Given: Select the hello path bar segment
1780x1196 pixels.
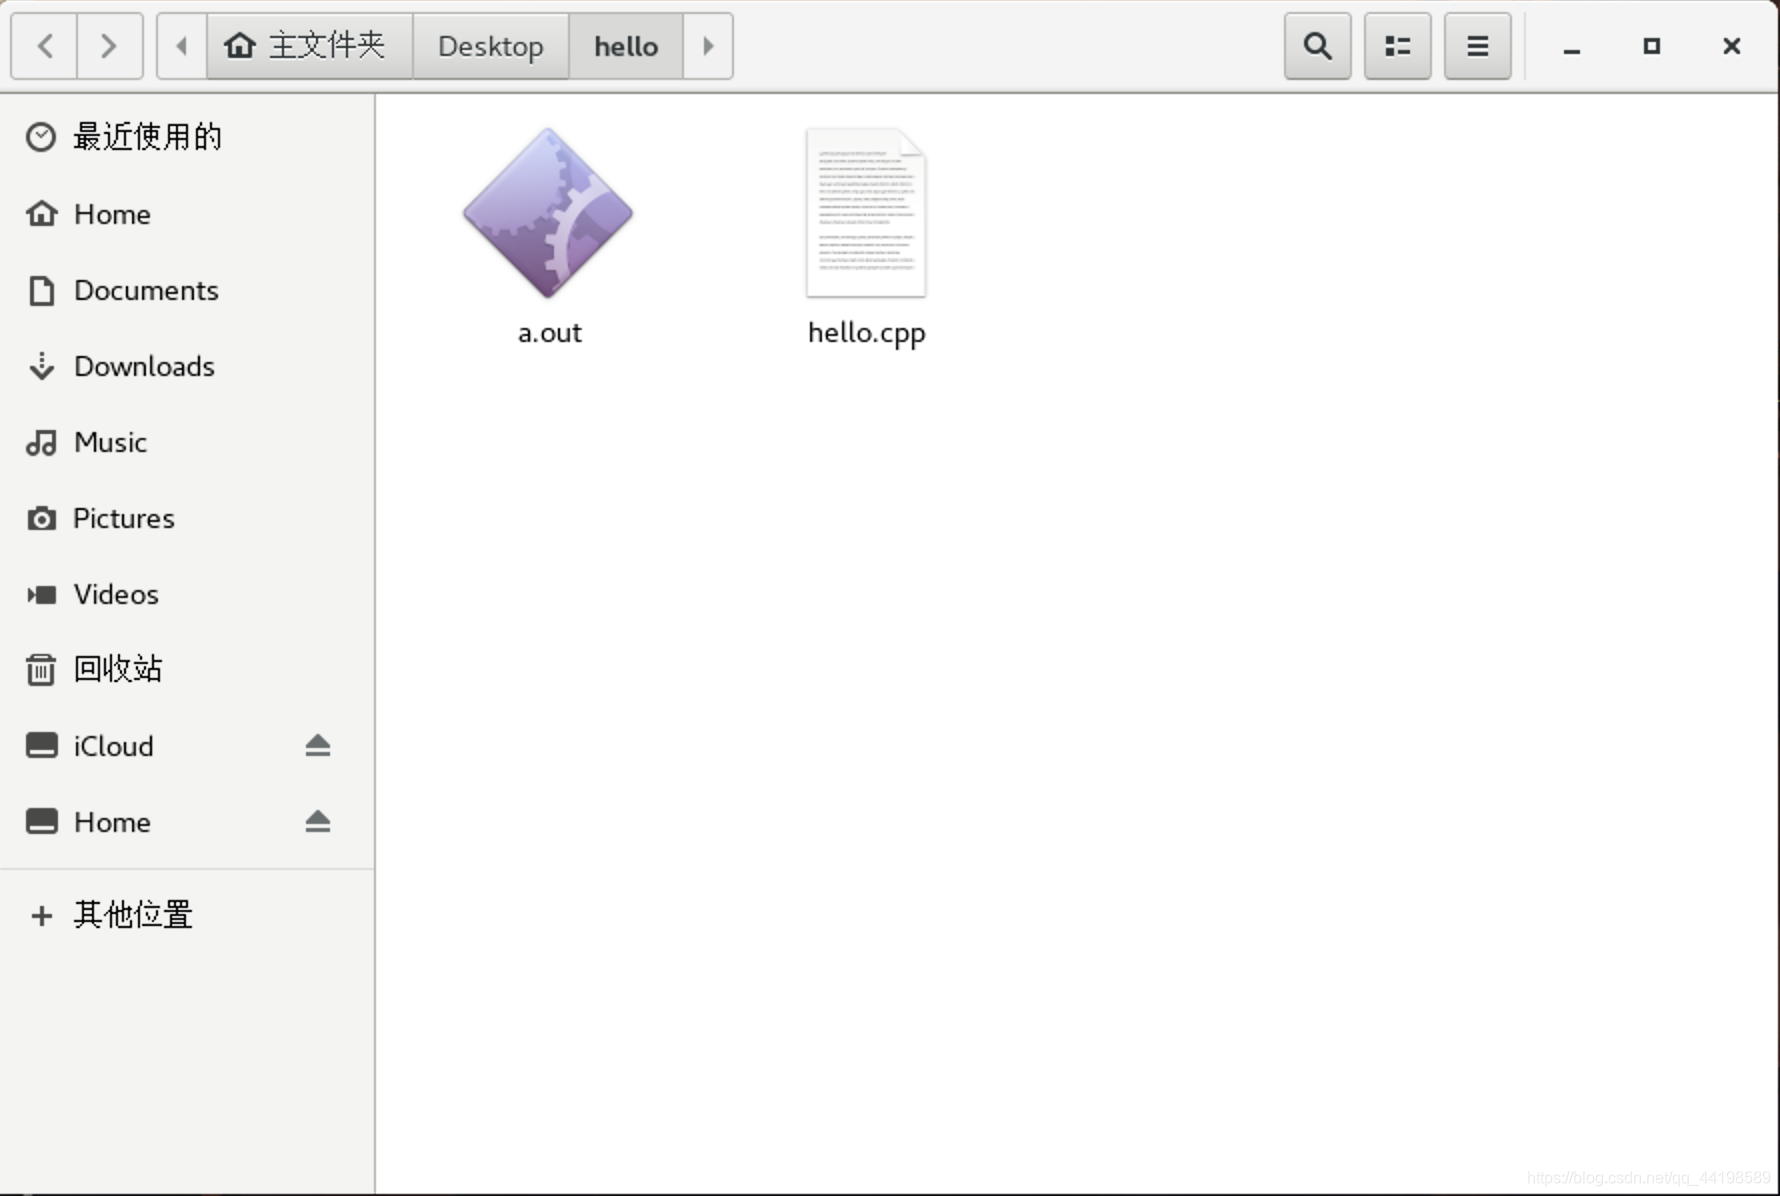Looking at the screenshot, I should (626, 46).
